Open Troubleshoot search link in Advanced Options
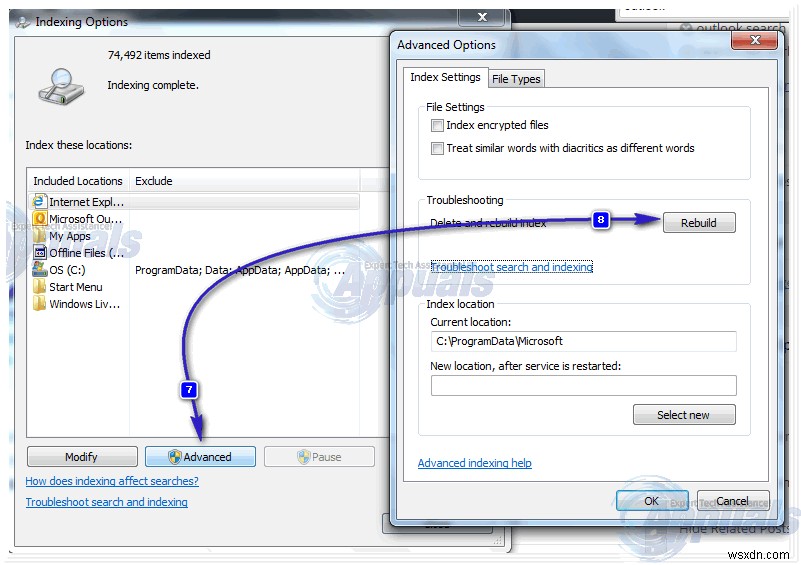Viewport: 801px width, 565px height. point(512,267)
